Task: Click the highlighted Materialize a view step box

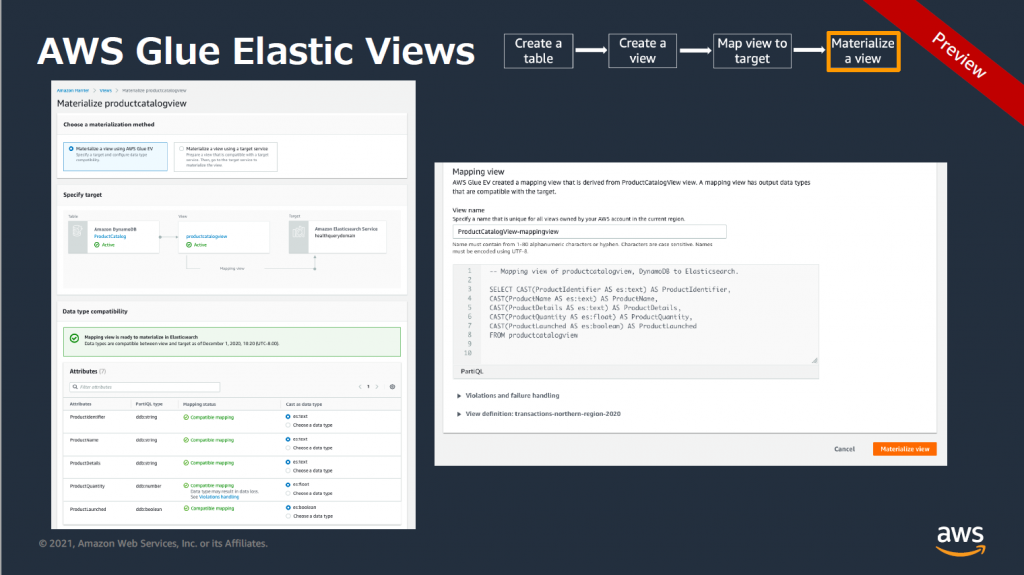Action: point(863,51)
